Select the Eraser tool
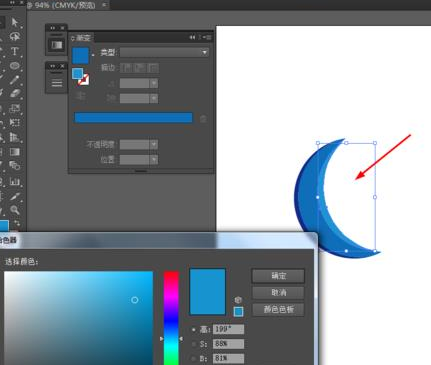The image size is (431, 365). tap(15, 94)
